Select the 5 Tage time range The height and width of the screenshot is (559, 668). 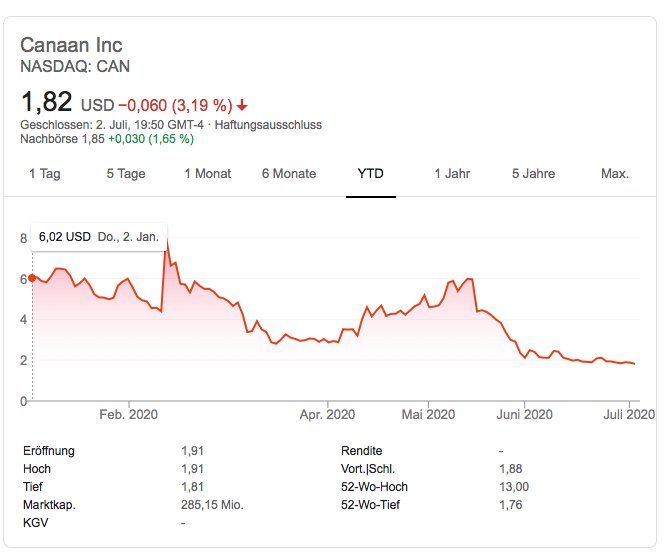126,174
